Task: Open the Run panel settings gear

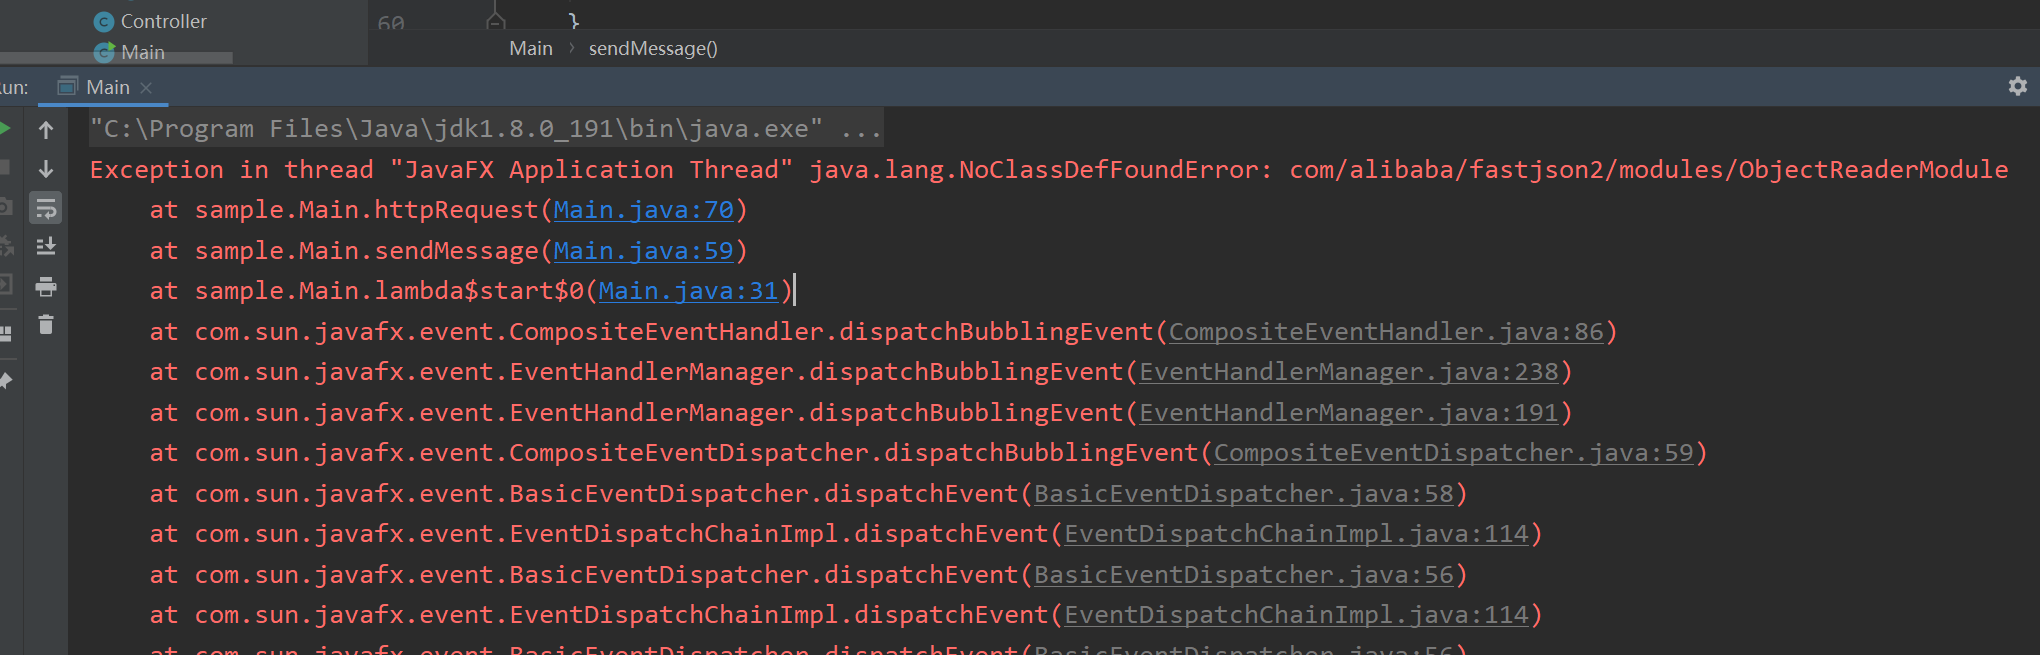Action: click(2017, 87)
